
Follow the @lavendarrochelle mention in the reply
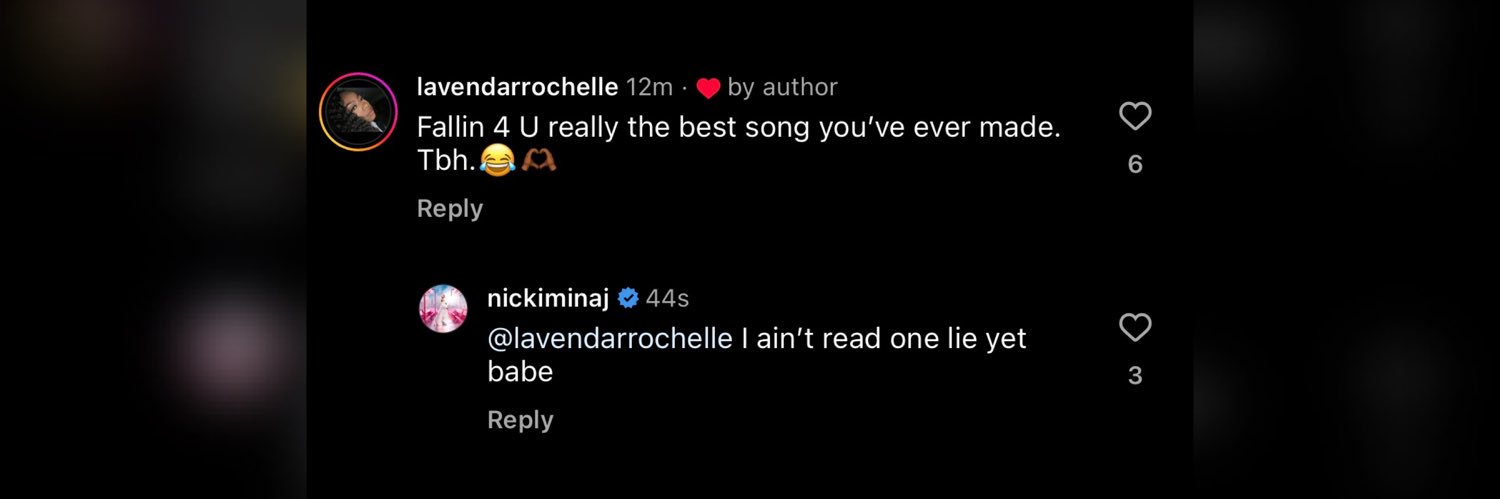[x=610, y=338]
